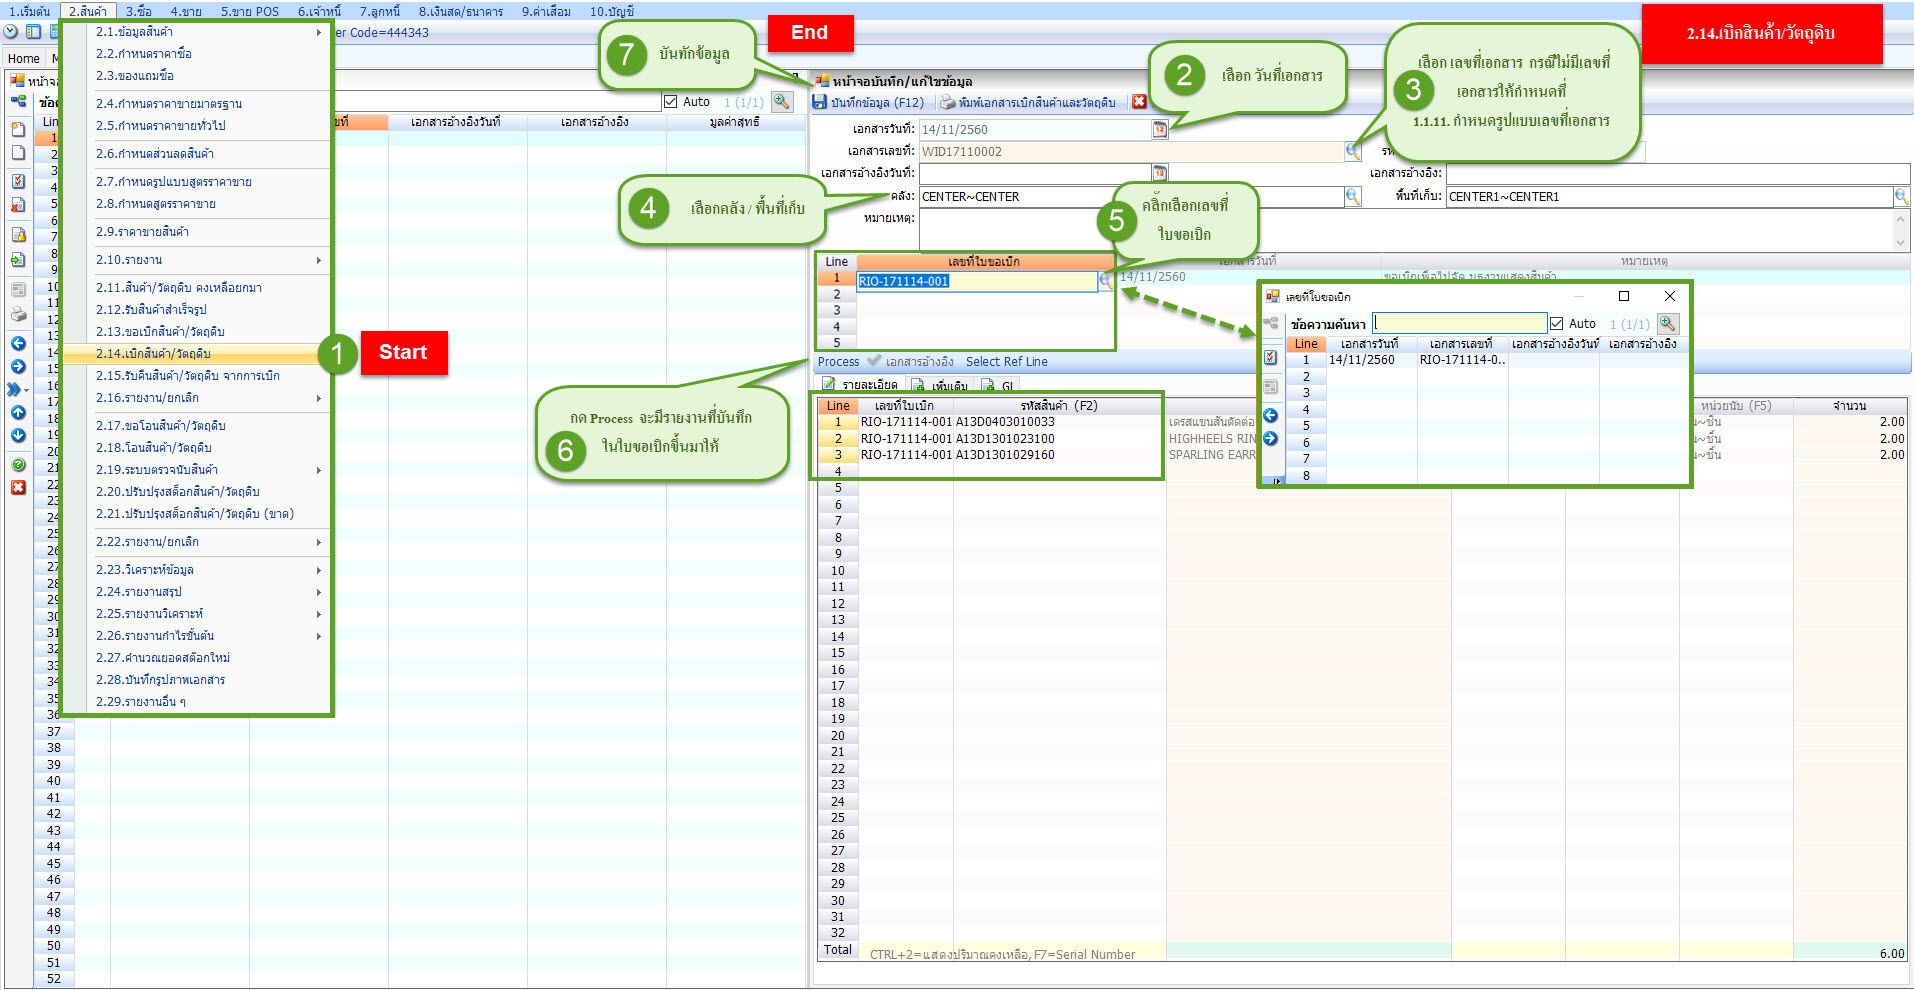1914x990 pixels.
Task: Expand submenu arrow of 2.22.รายงาน/ยกเลิก
Action: point(319,542)
